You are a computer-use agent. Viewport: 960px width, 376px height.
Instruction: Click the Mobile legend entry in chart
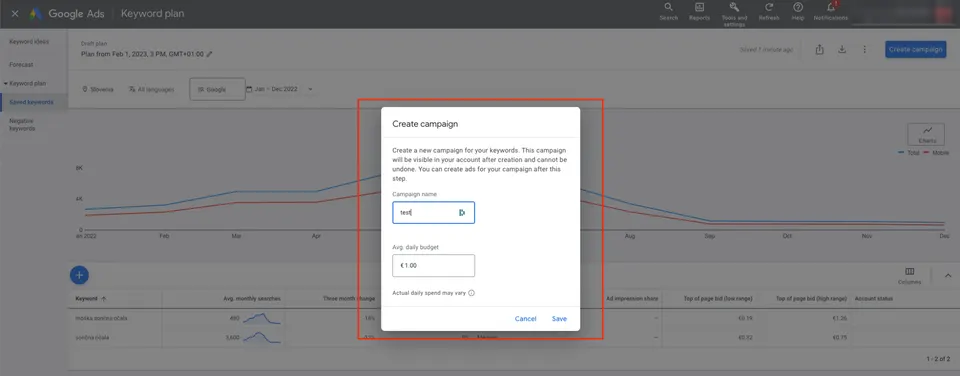(x=936, y=152)
